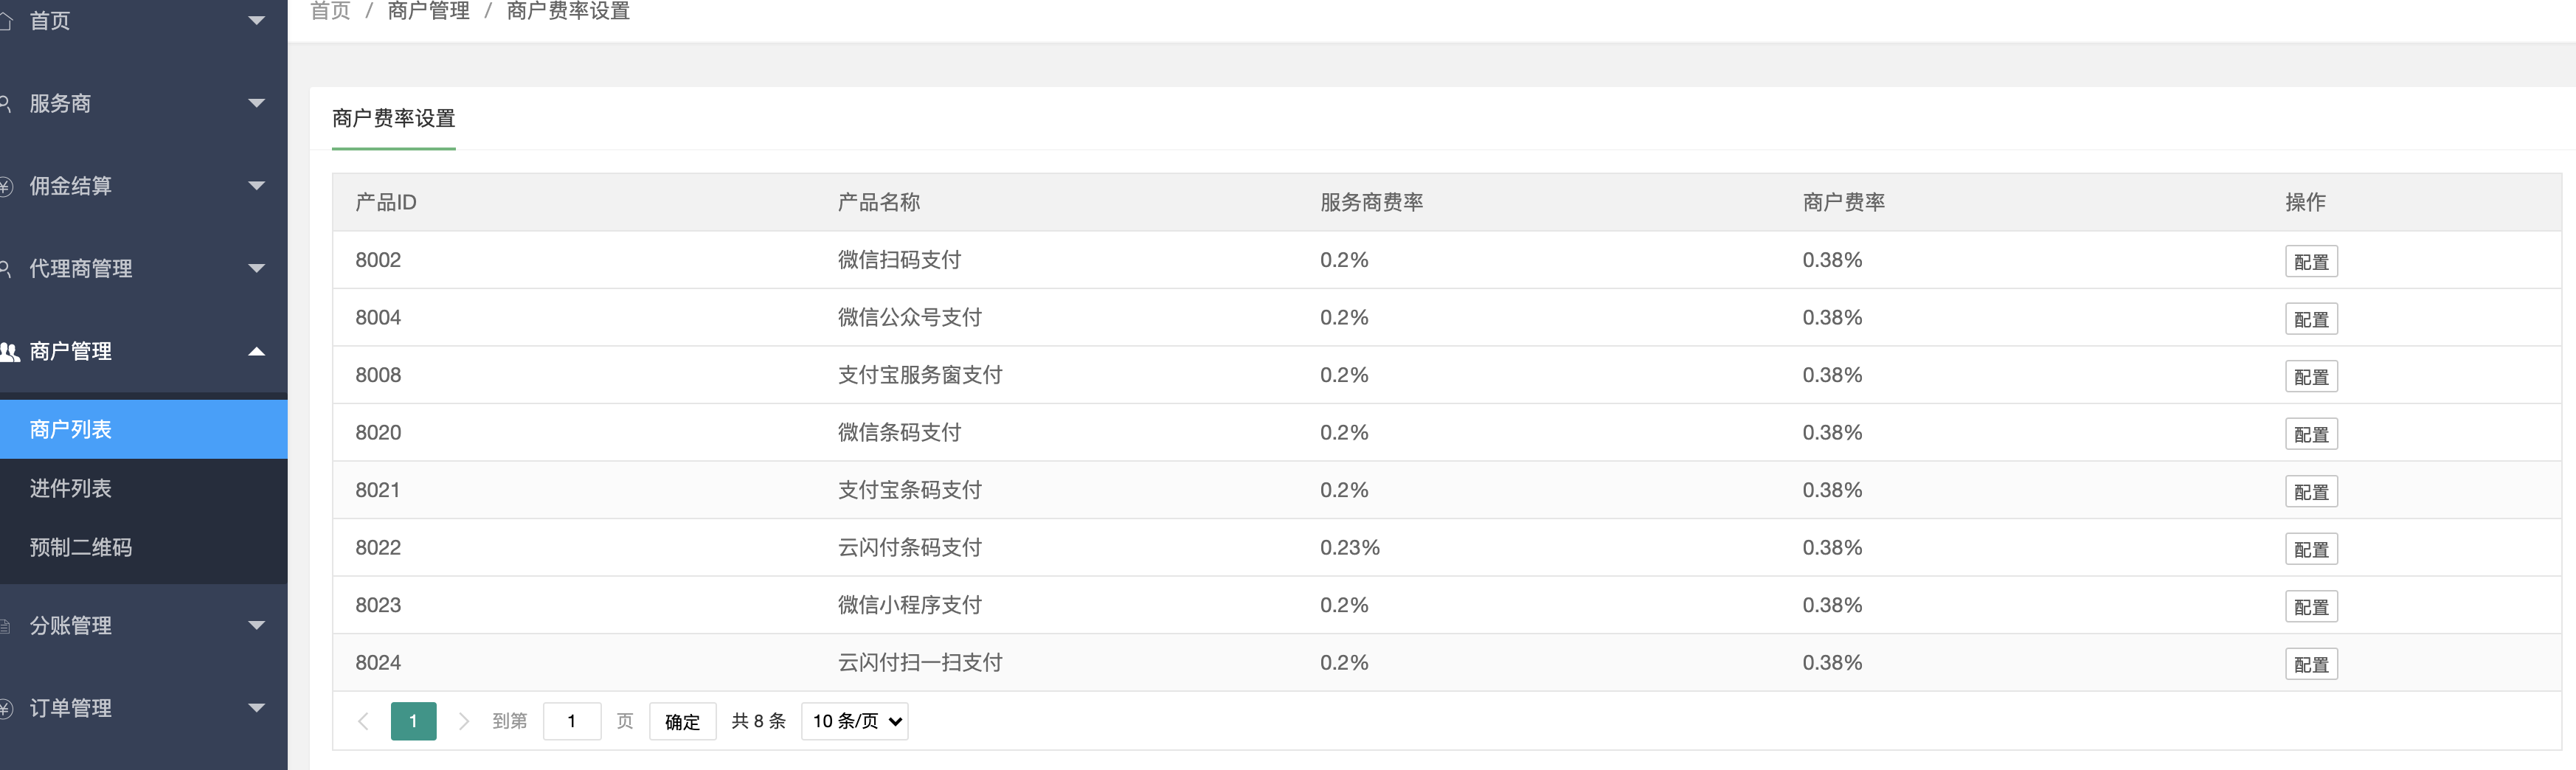Click the 商户管理 breadcrumb link
Viewport: 2576px width, 770px height.
(x=429, y=11)
